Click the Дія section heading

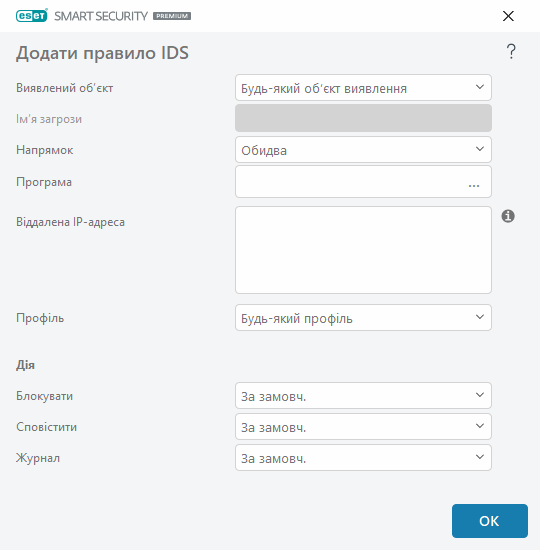(25, 365)
